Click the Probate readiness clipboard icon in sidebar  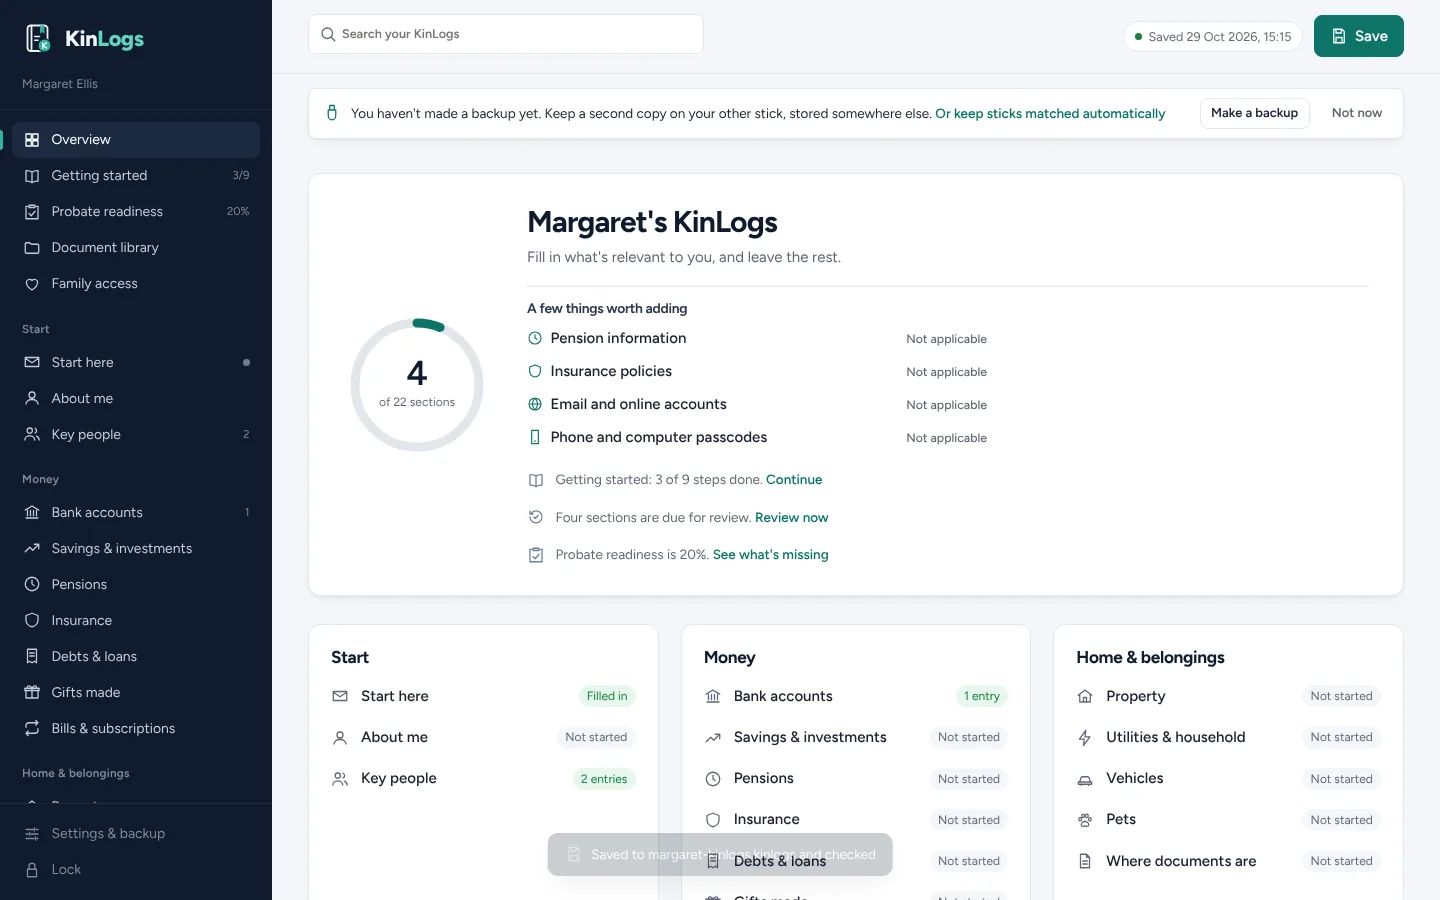32,212
